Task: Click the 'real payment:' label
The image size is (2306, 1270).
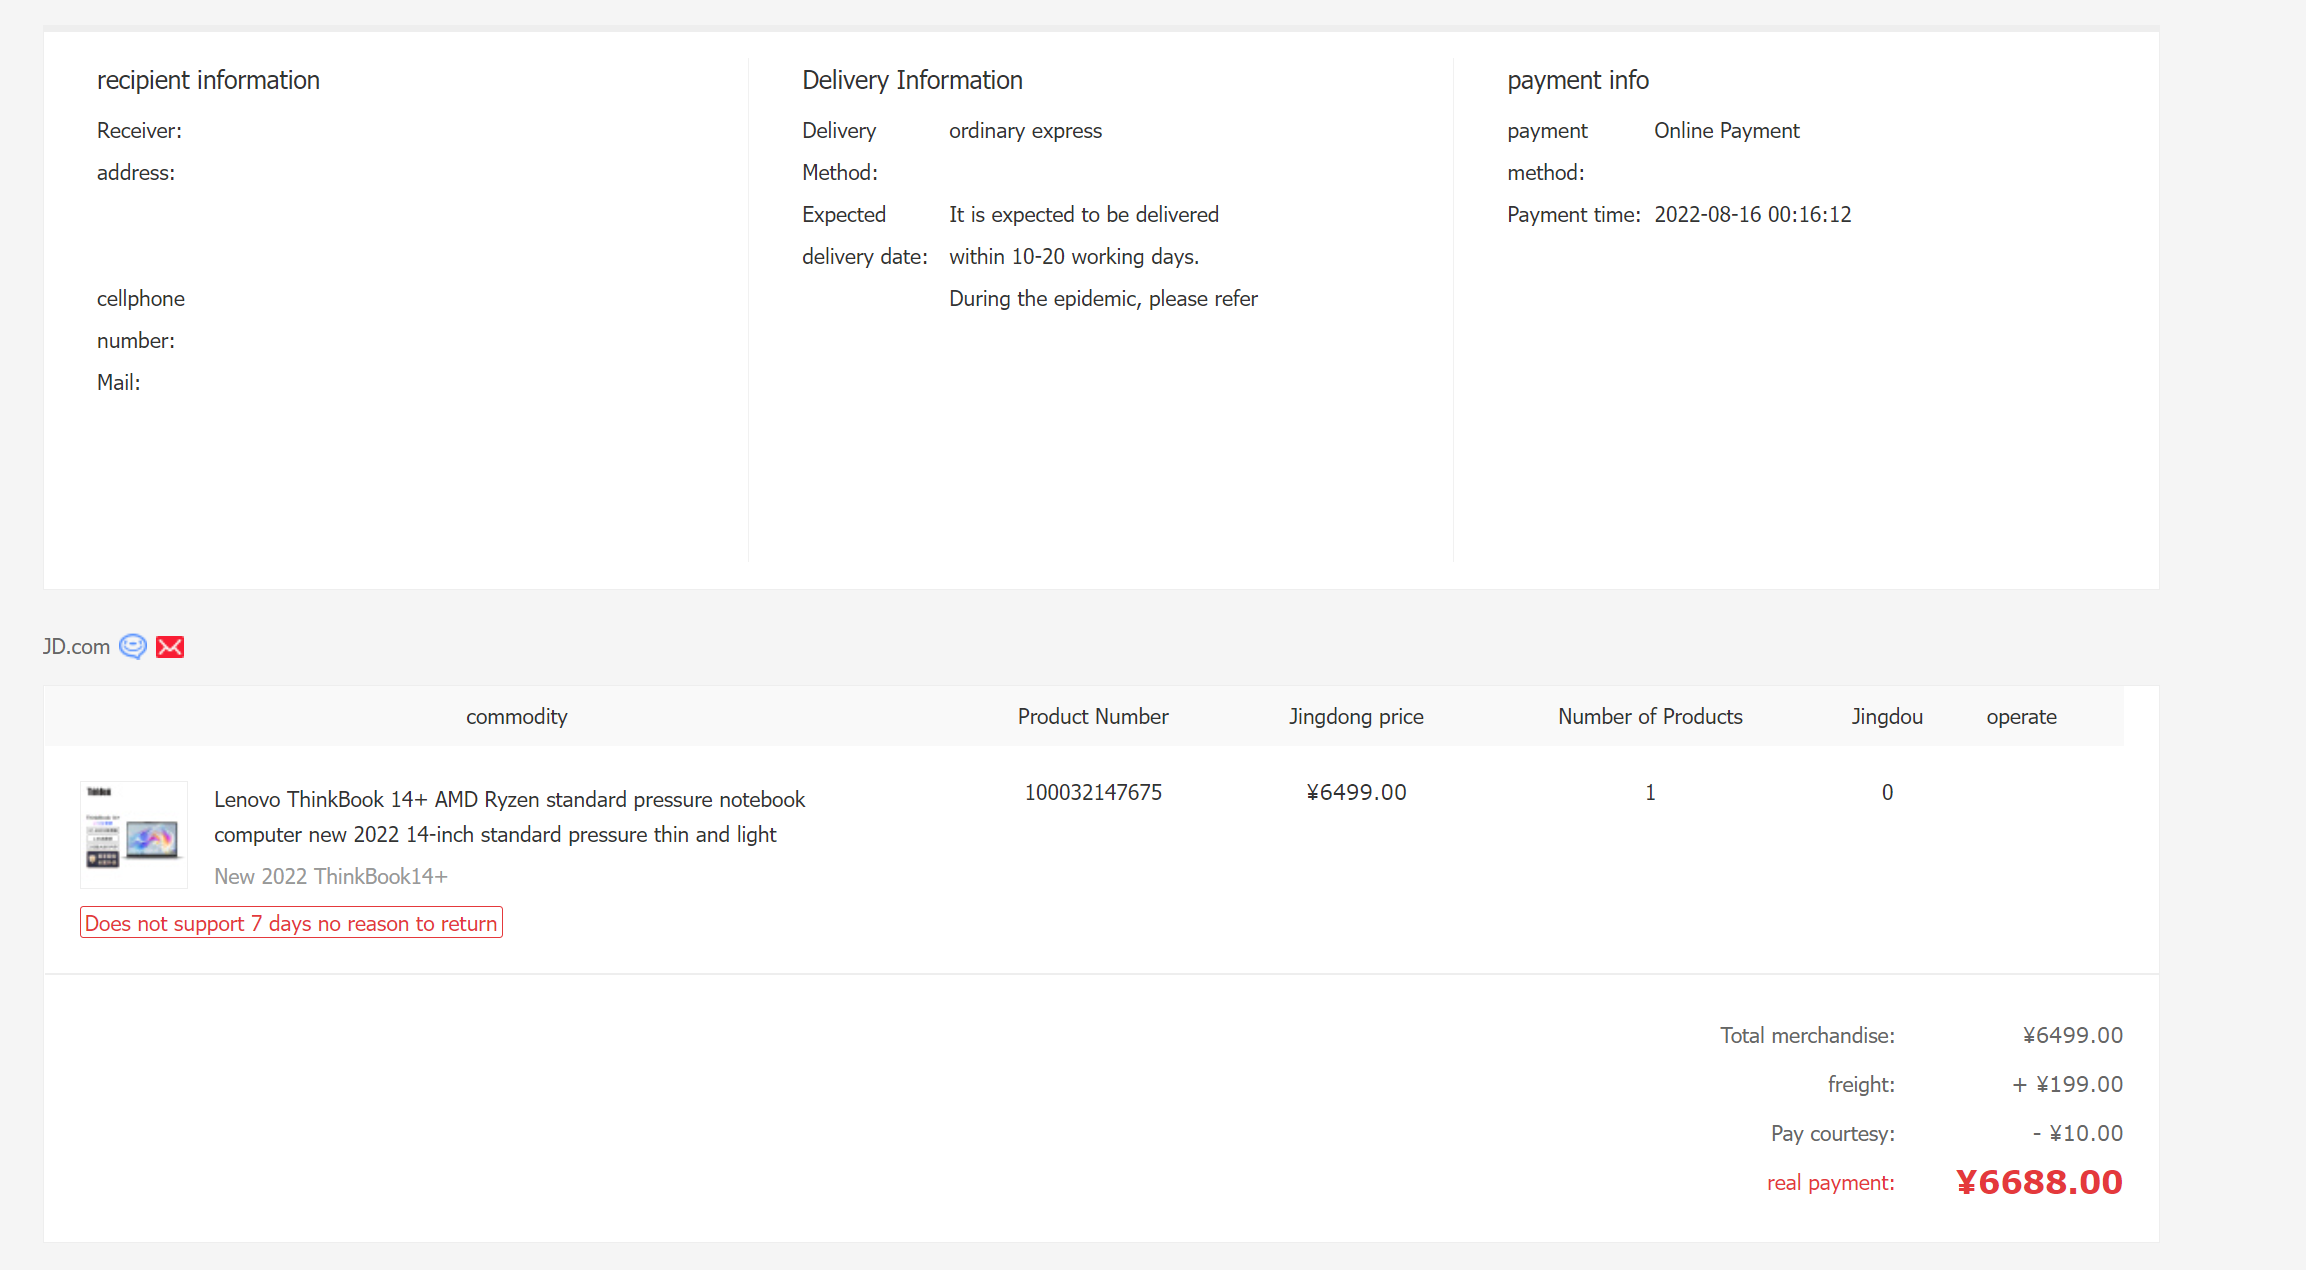Action: click(x=1830, y=1183)
